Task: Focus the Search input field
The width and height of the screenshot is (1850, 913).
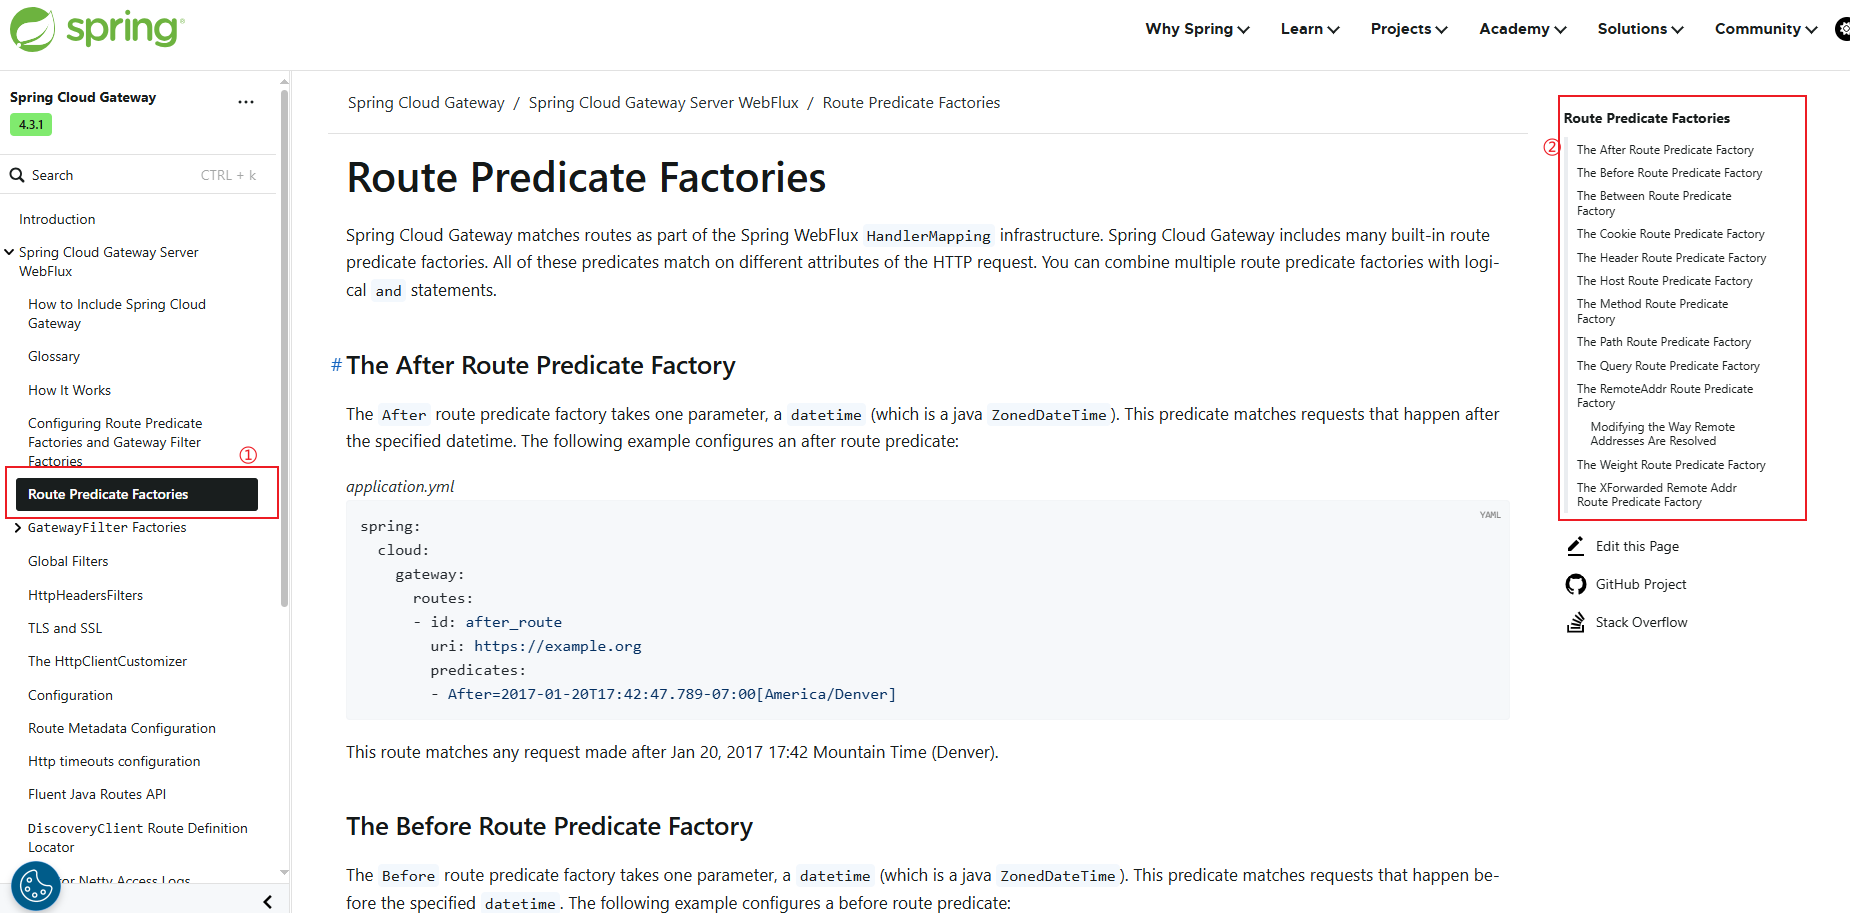Action: pyautogui.click(x=138, y=175)
